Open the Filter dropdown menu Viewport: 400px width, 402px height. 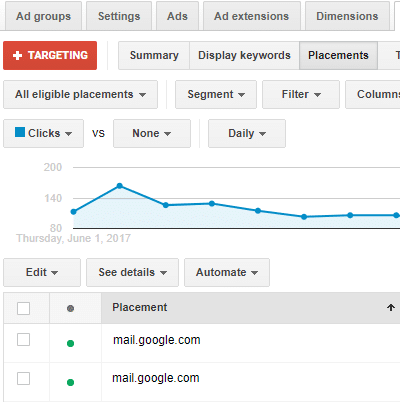click(x=301, y=94)
